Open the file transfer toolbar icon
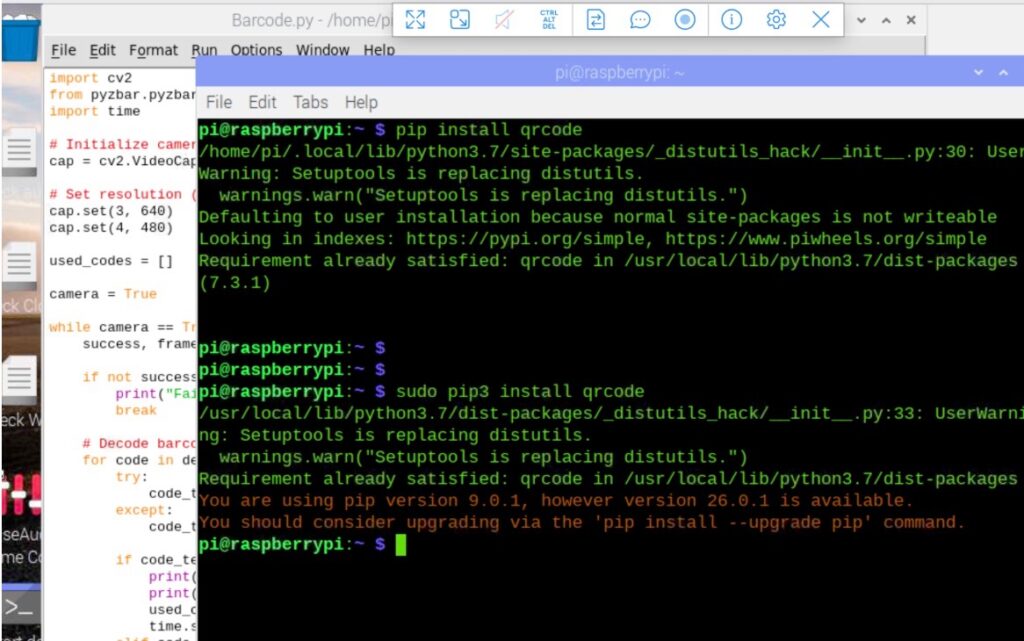This screenshot has width=1024, height=641. (x=594, y=18)
